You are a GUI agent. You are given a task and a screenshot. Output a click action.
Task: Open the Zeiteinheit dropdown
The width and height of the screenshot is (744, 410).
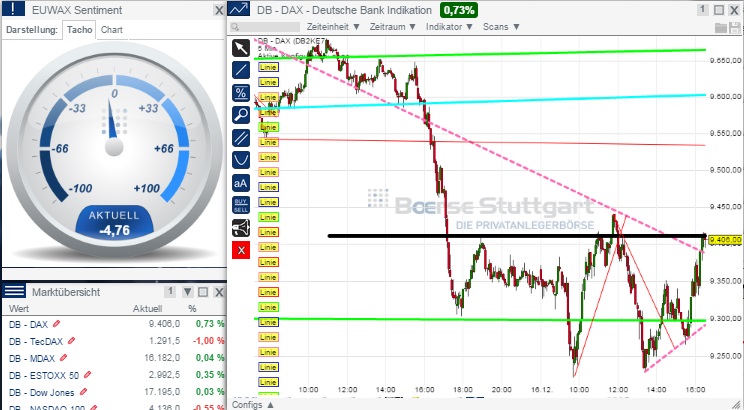click(x=333, y=27)
